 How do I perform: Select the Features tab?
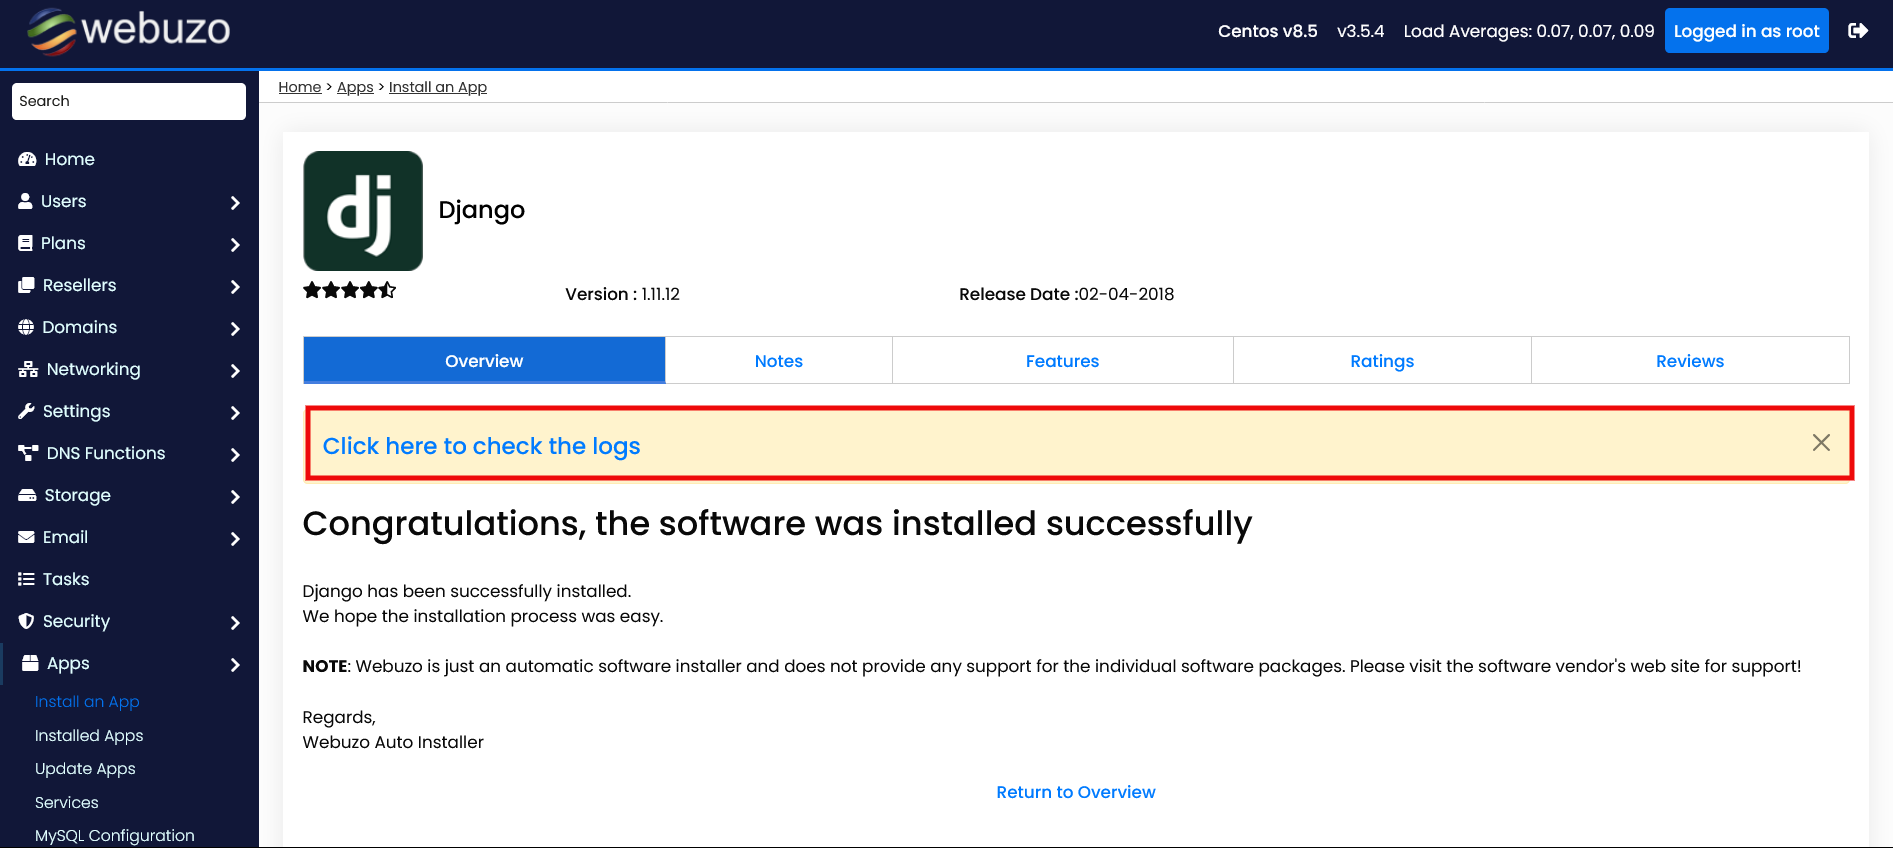[1062, 361]
